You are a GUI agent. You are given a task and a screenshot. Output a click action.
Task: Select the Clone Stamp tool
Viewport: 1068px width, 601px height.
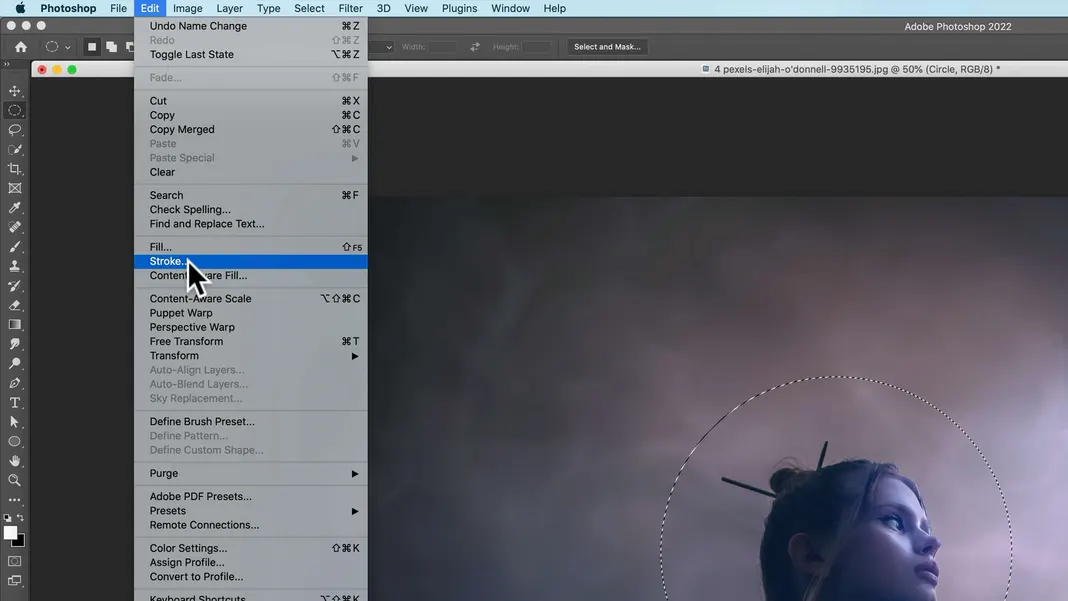pyautogui.click(x=14, y=266)
